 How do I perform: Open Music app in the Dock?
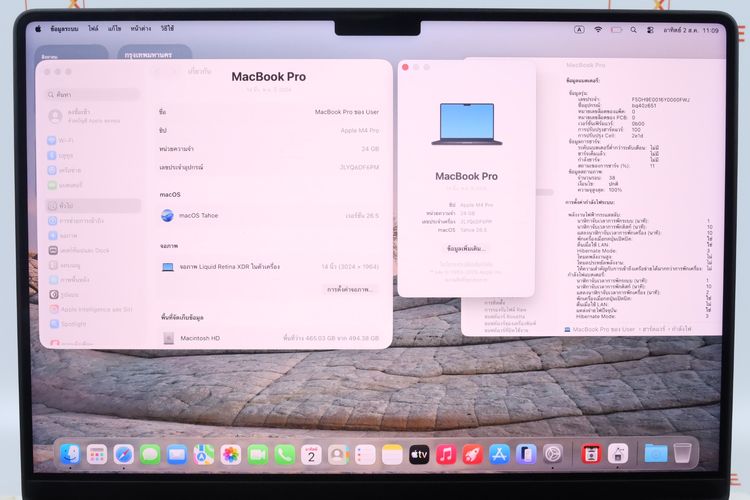[446, 454]
